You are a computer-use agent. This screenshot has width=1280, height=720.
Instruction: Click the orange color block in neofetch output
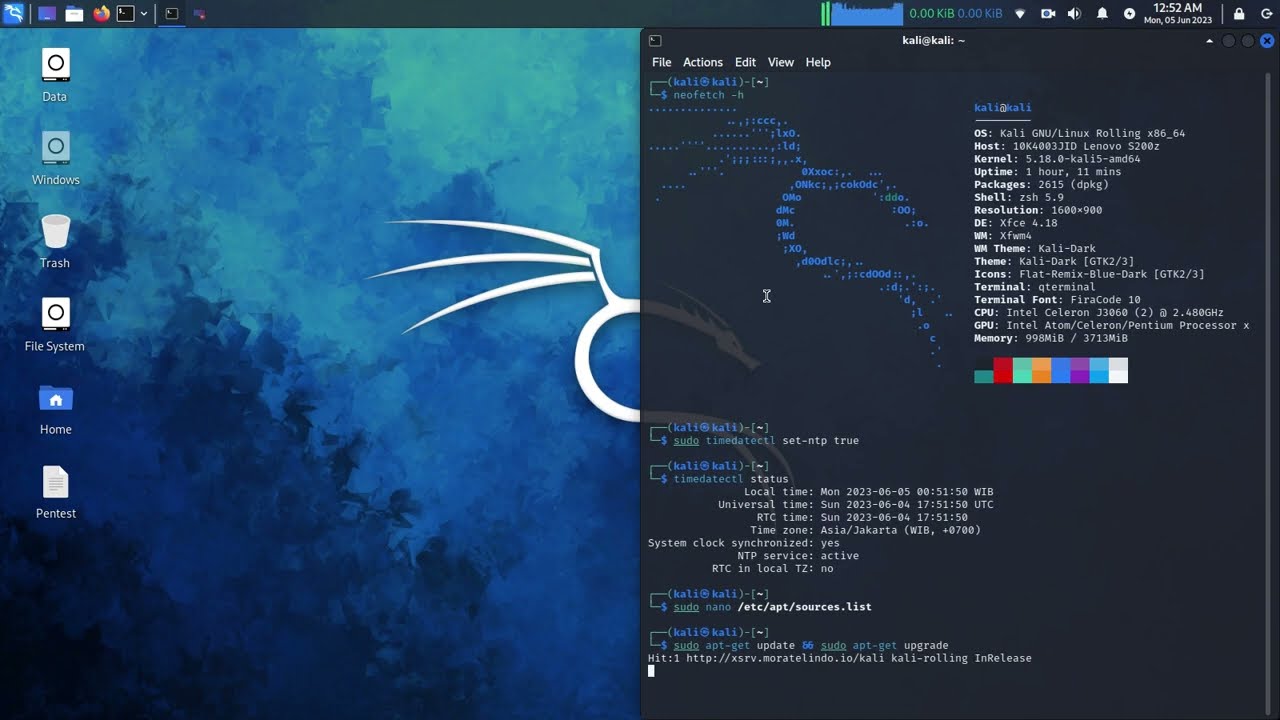pos(1041,371)
